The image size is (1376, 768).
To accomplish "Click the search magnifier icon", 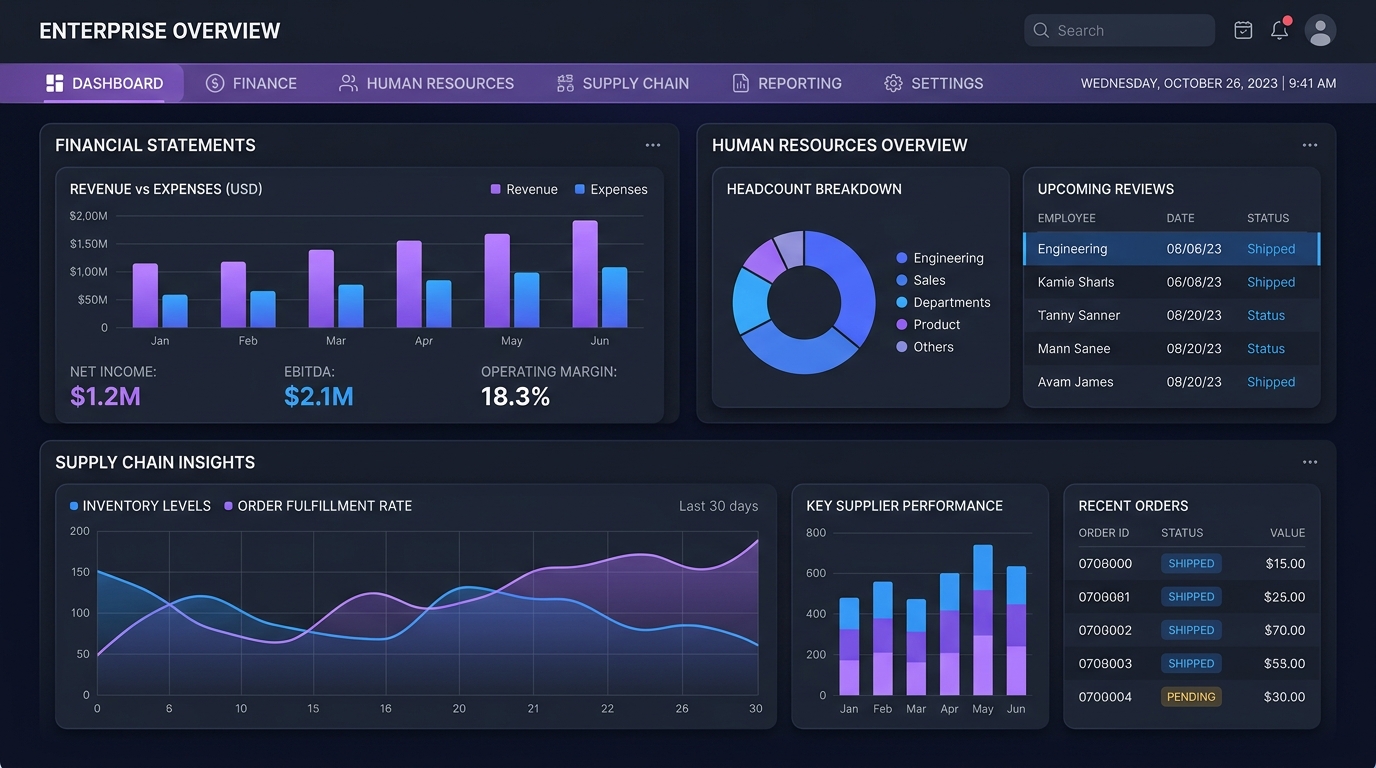I will (x=1041, y=30).
